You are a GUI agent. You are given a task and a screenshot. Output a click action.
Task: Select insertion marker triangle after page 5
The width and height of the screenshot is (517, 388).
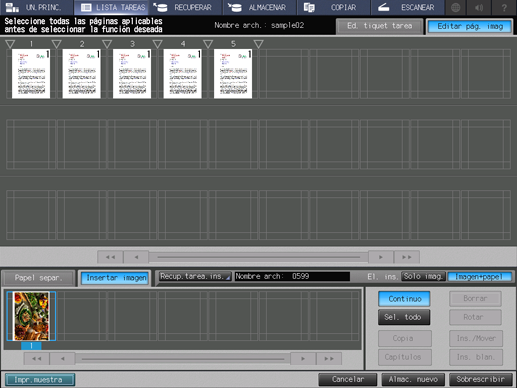(x=258, y=44)
